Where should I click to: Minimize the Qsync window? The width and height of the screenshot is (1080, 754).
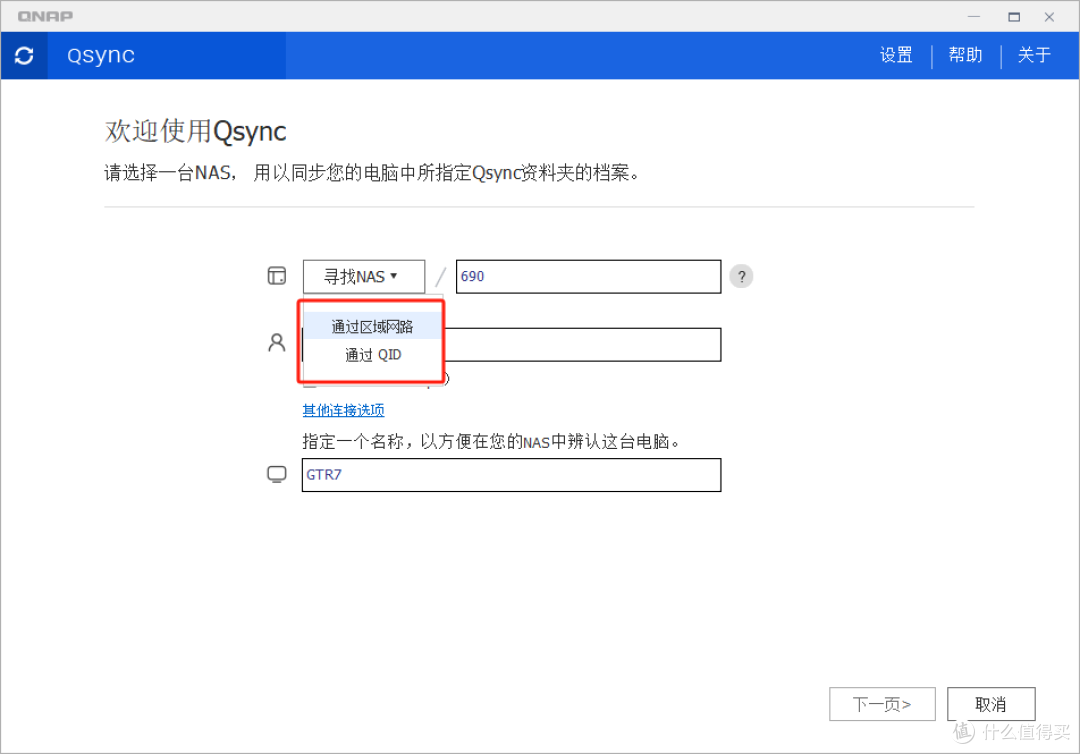tap(974, 17)
